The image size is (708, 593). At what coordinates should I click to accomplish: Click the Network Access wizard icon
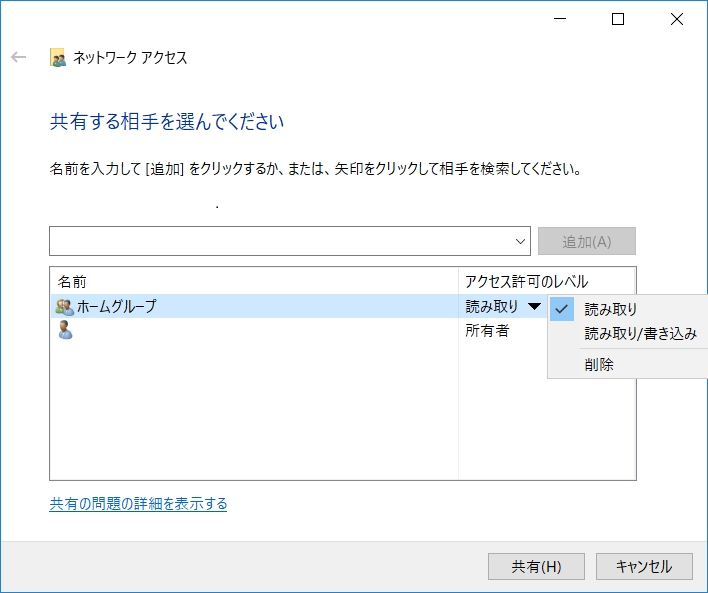[59, 58]
